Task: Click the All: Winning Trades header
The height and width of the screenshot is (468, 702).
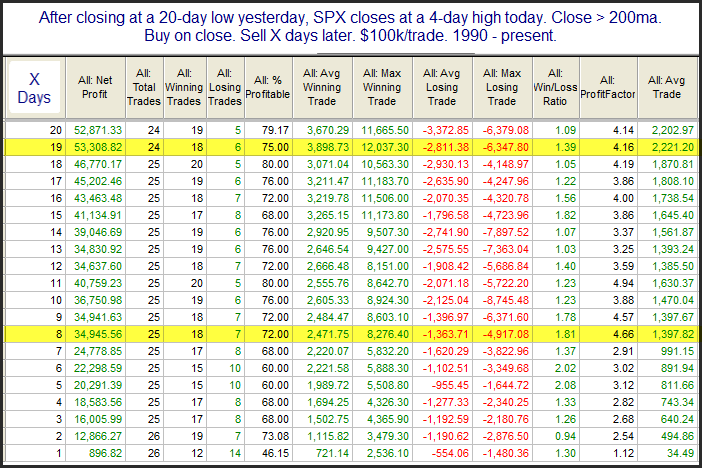Action: (184, 87)
